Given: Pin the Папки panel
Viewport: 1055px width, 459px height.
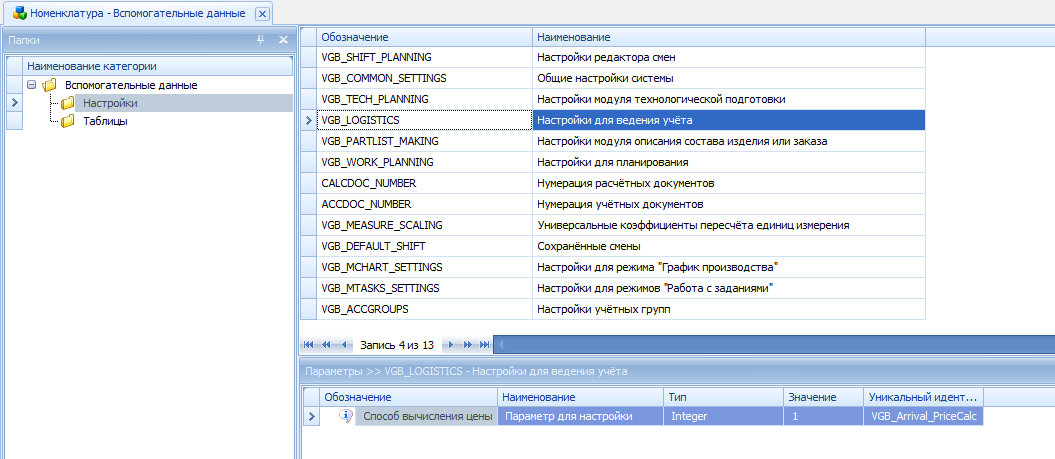Looking at the screenshot, I should [261, 40].
